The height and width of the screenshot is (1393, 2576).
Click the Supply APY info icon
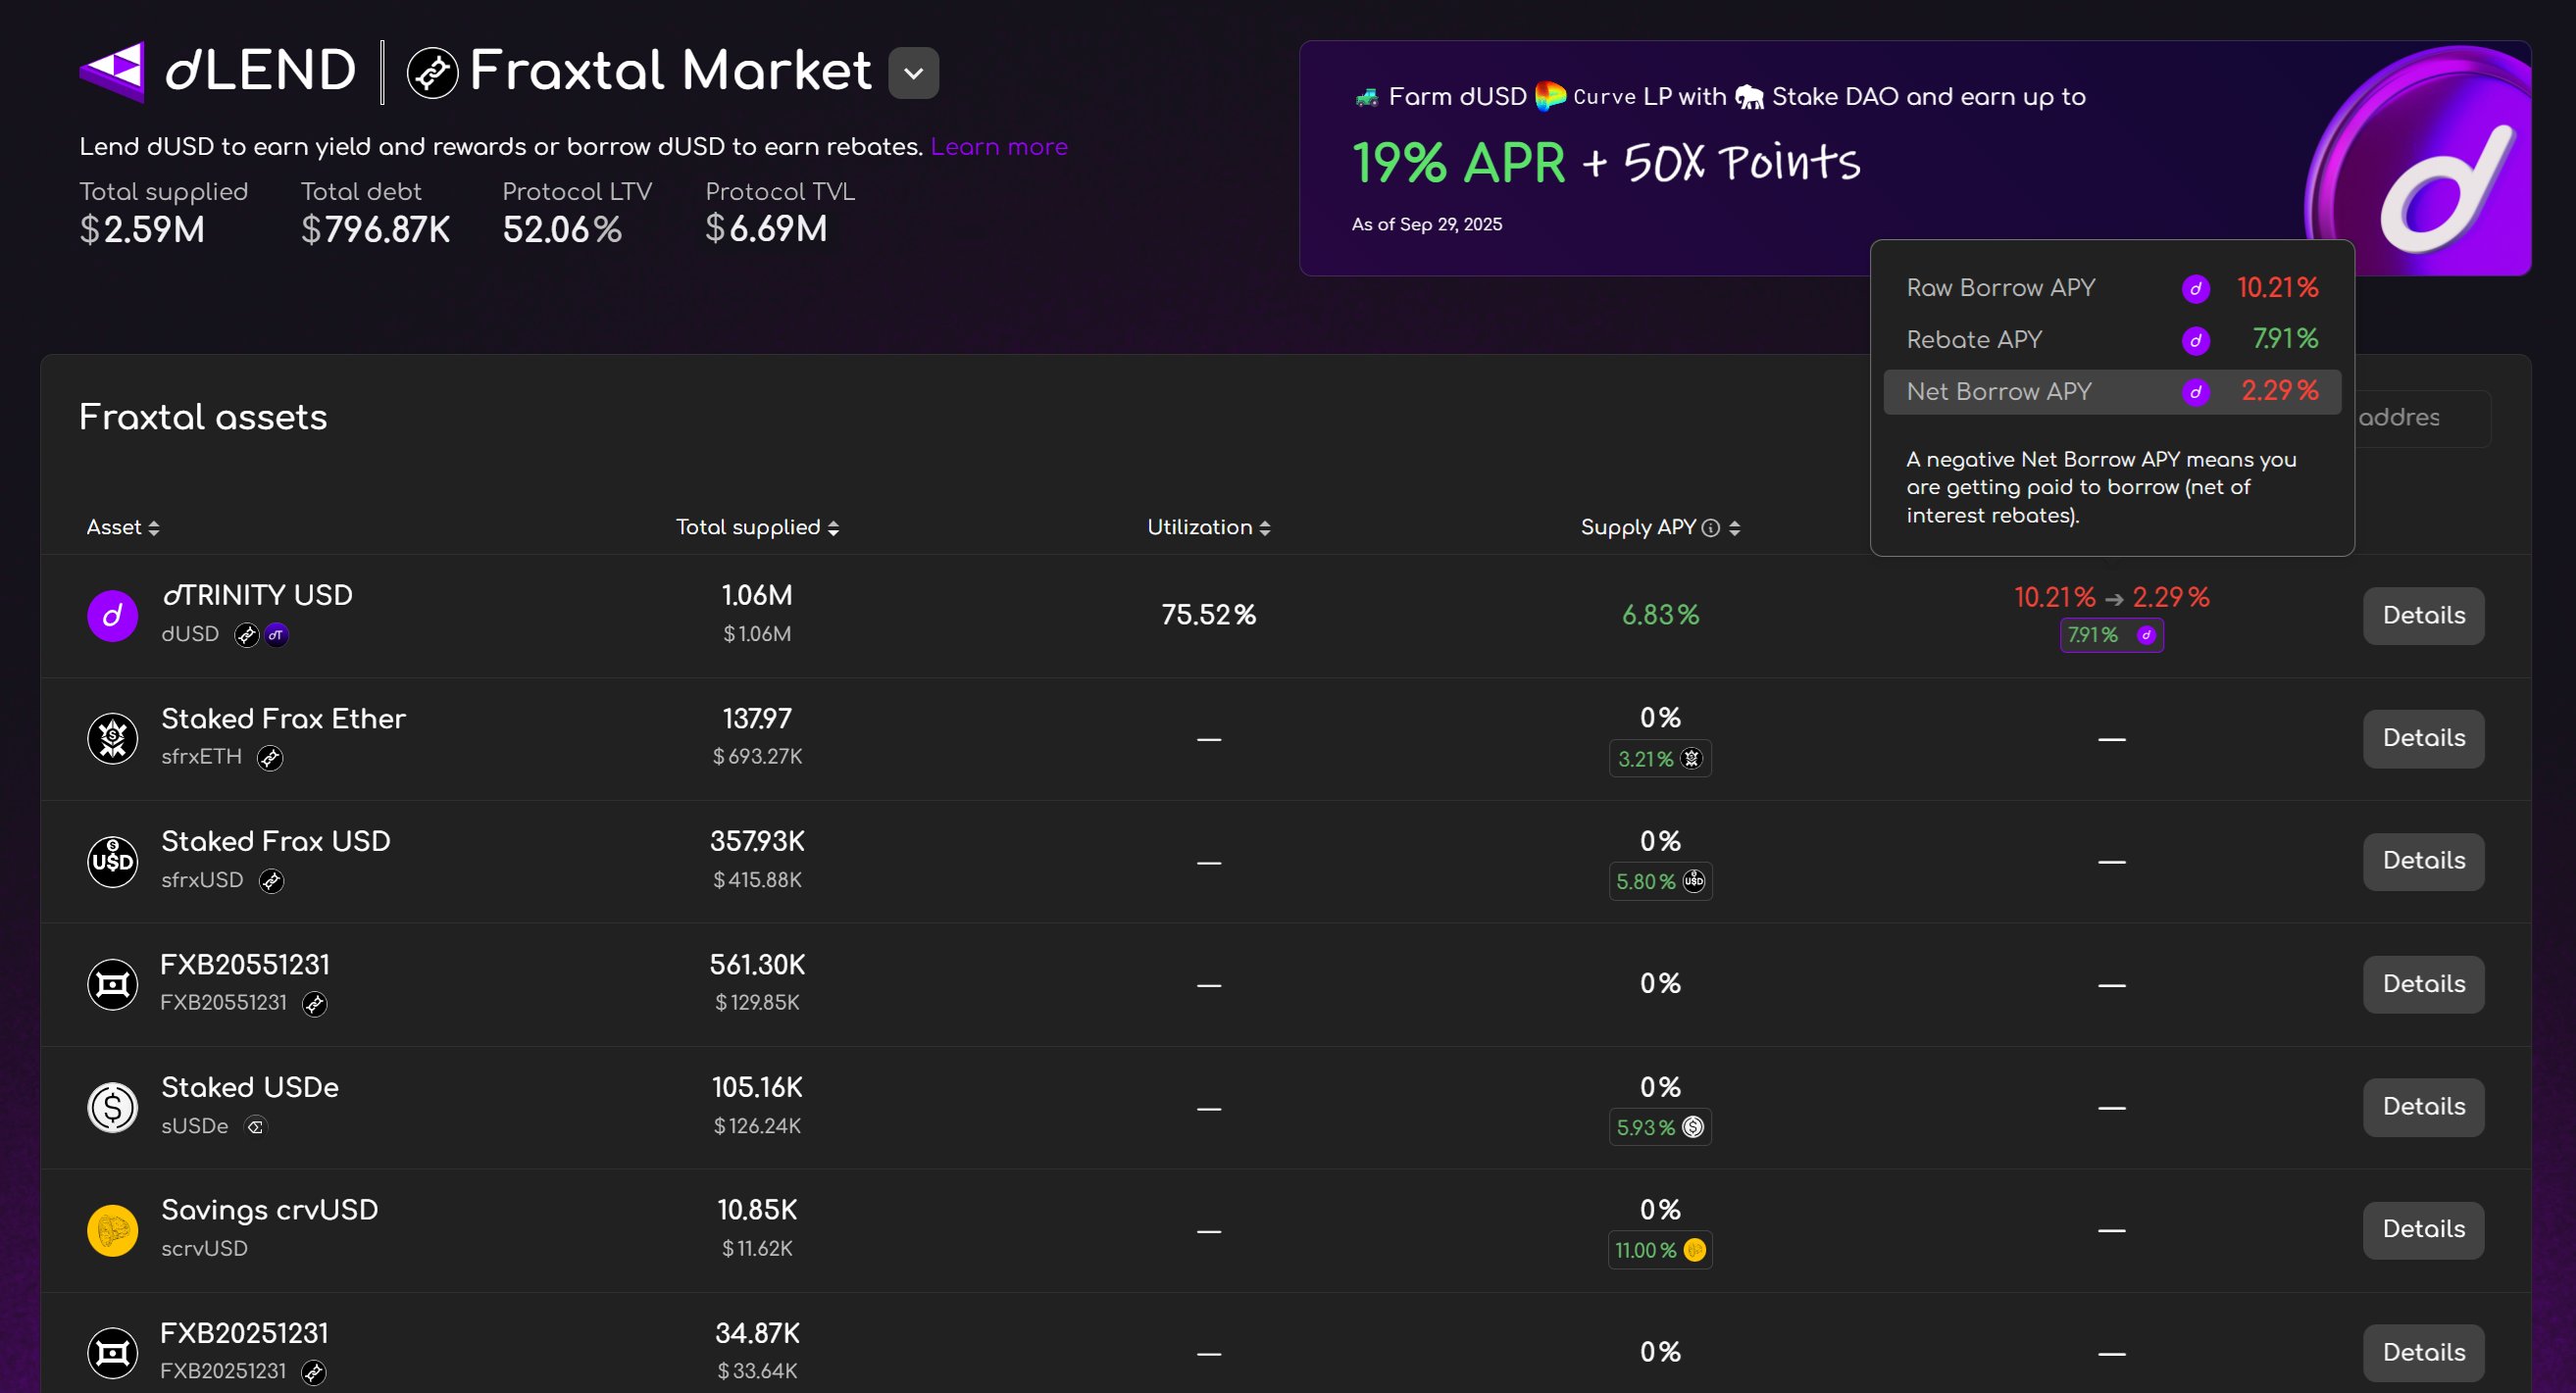1712,527
